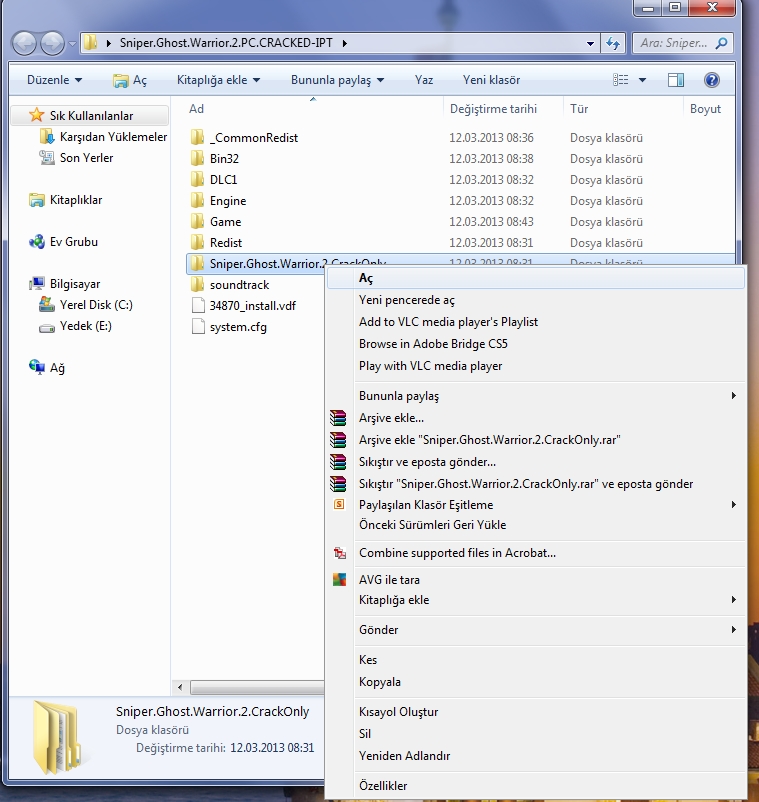This screenshot has height=802, width=759.
Task: Select the DLC1 folder row
Action: 460,180
